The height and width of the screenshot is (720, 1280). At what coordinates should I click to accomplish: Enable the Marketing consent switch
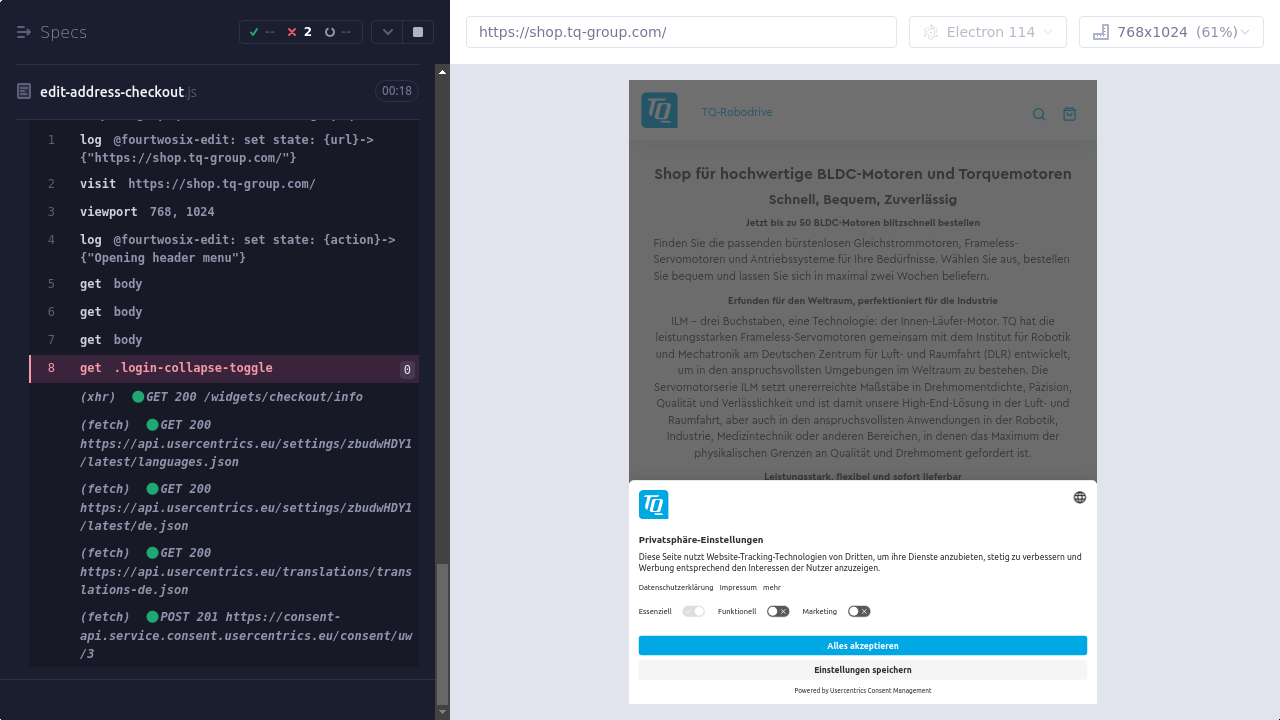pos(859,611)
